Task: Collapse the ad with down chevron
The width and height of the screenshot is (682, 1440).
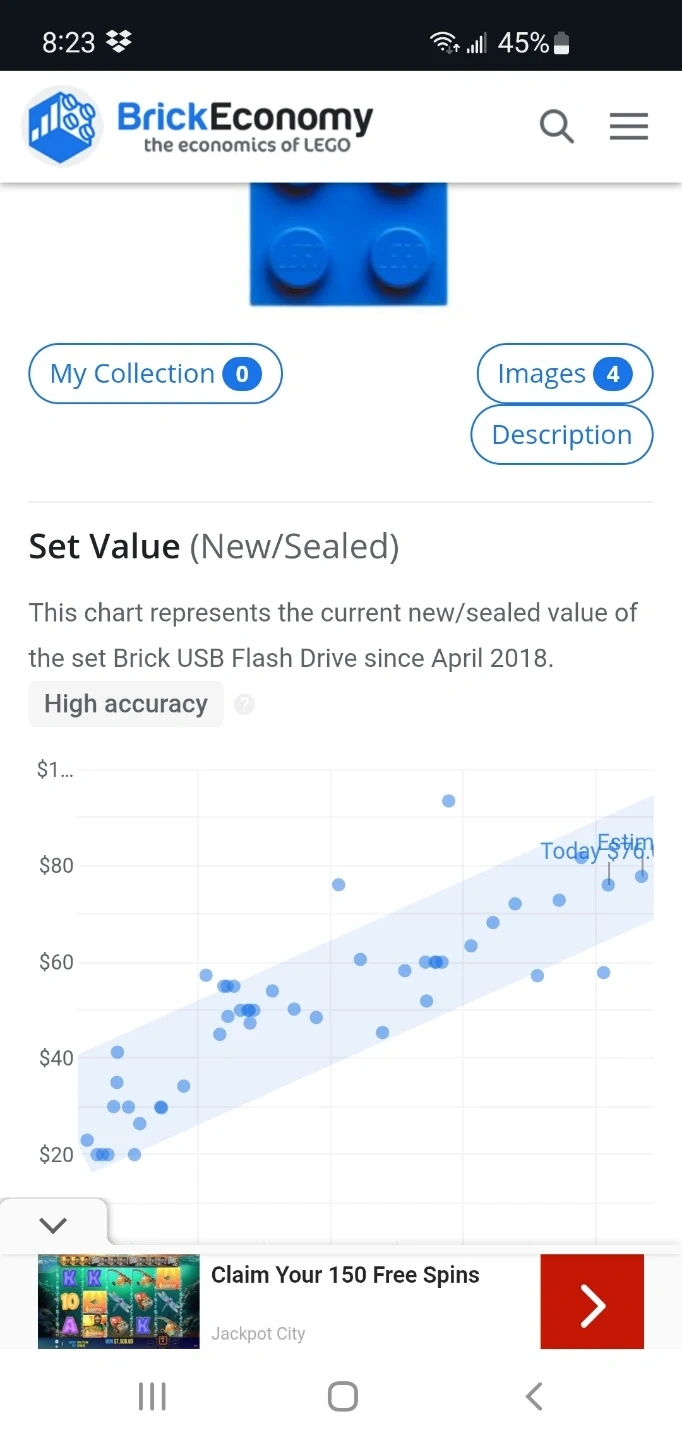Action: [x=53, y=1225]
